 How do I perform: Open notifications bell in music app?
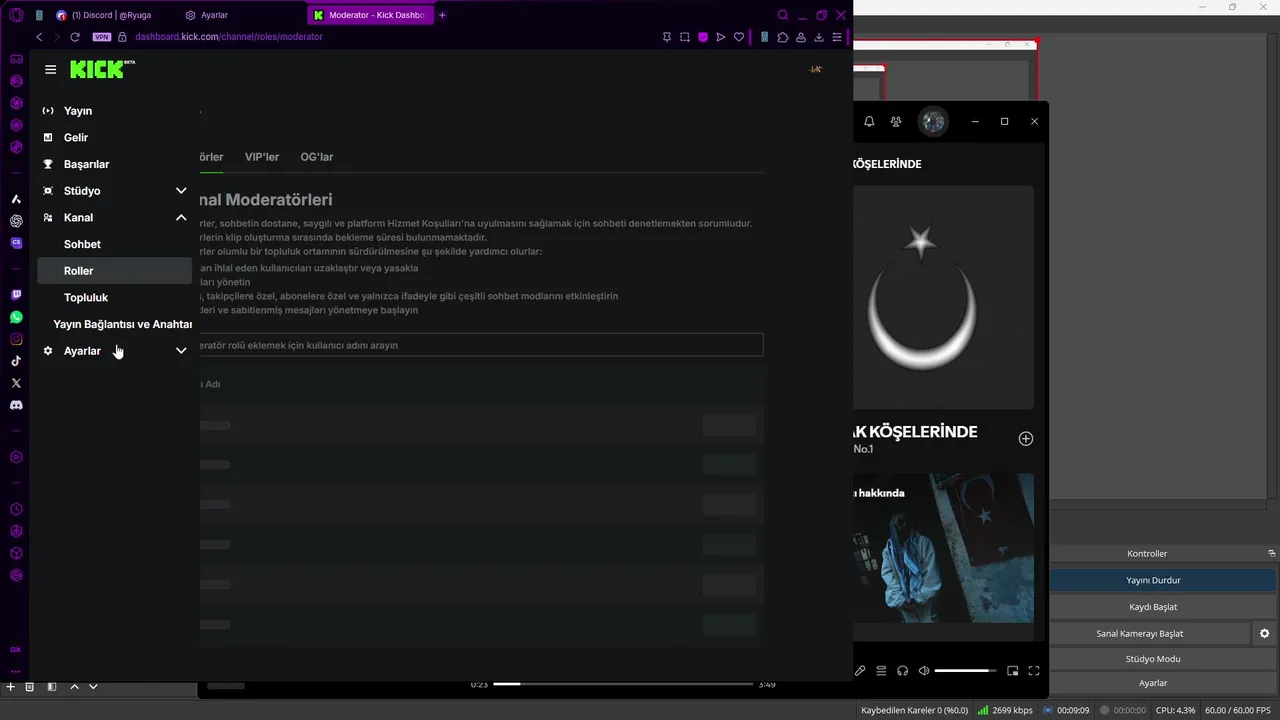[869, 121]
